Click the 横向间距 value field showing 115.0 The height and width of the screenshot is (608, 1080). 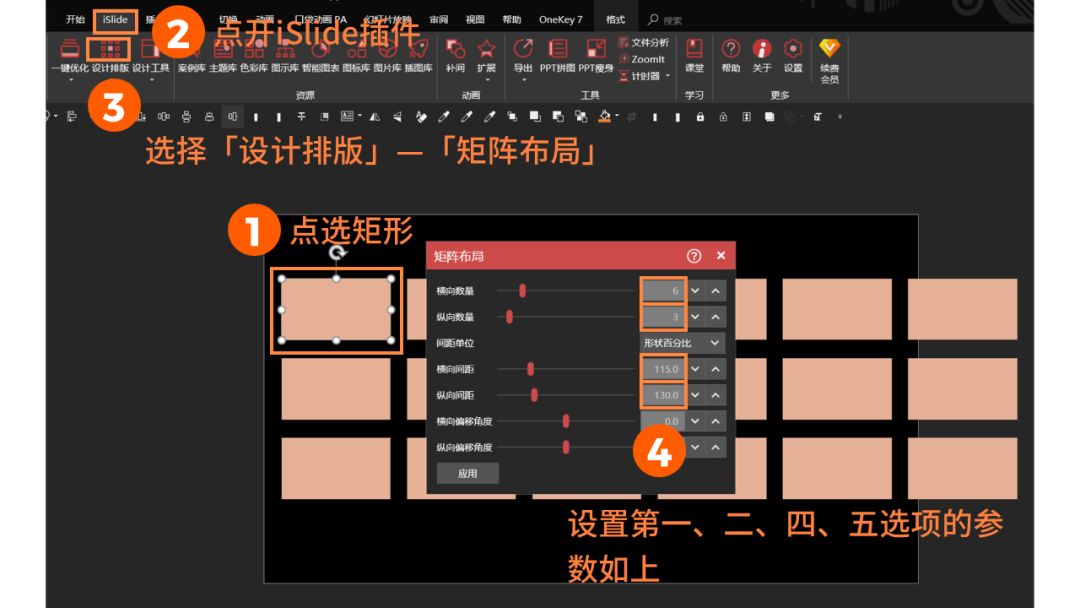pos(663,369)
